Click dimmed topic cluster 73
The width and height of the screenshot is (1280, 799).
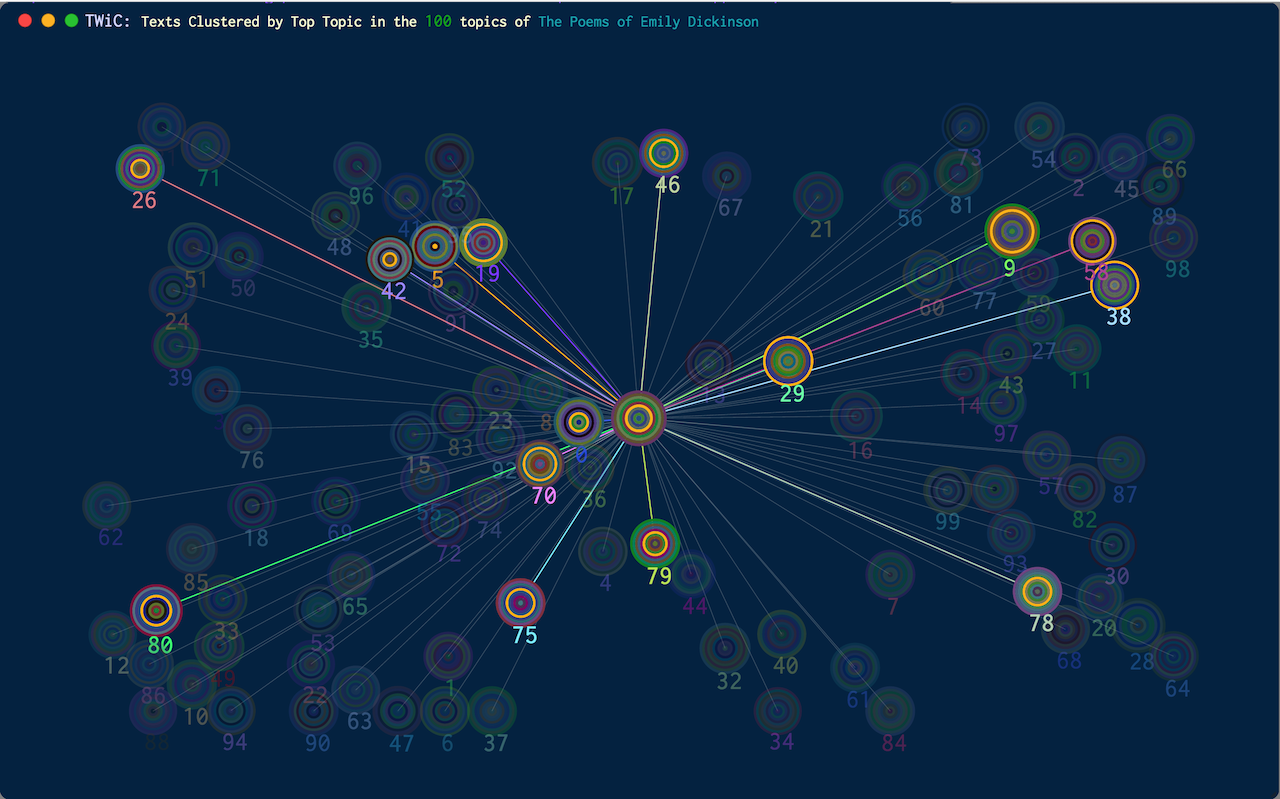(x=966, y=127)
